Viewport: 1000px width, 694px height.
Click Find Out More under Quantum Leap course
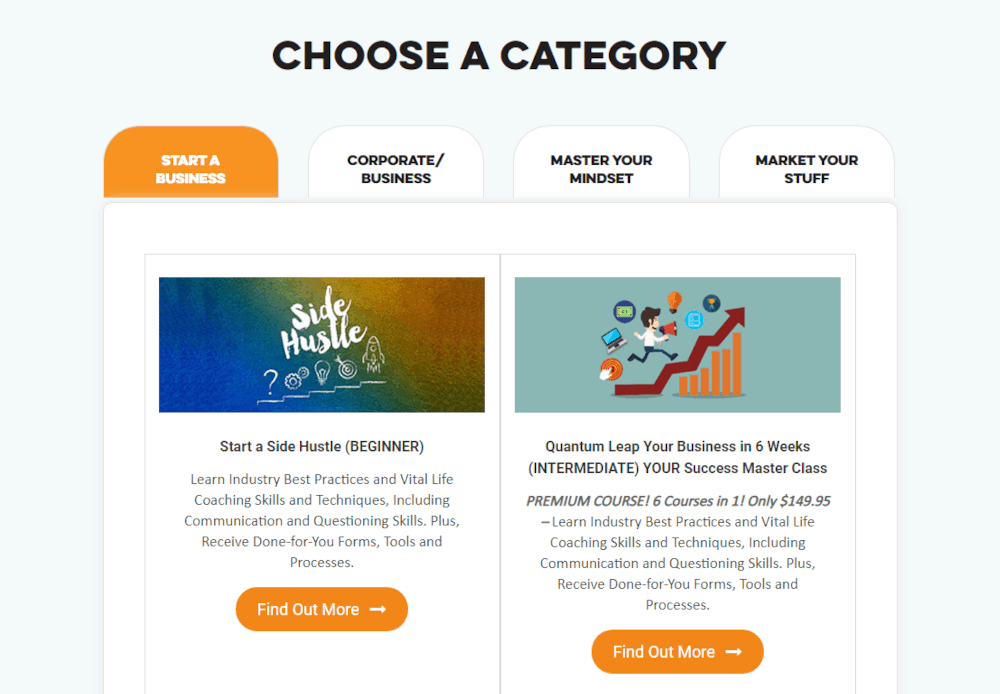(677, 652)
